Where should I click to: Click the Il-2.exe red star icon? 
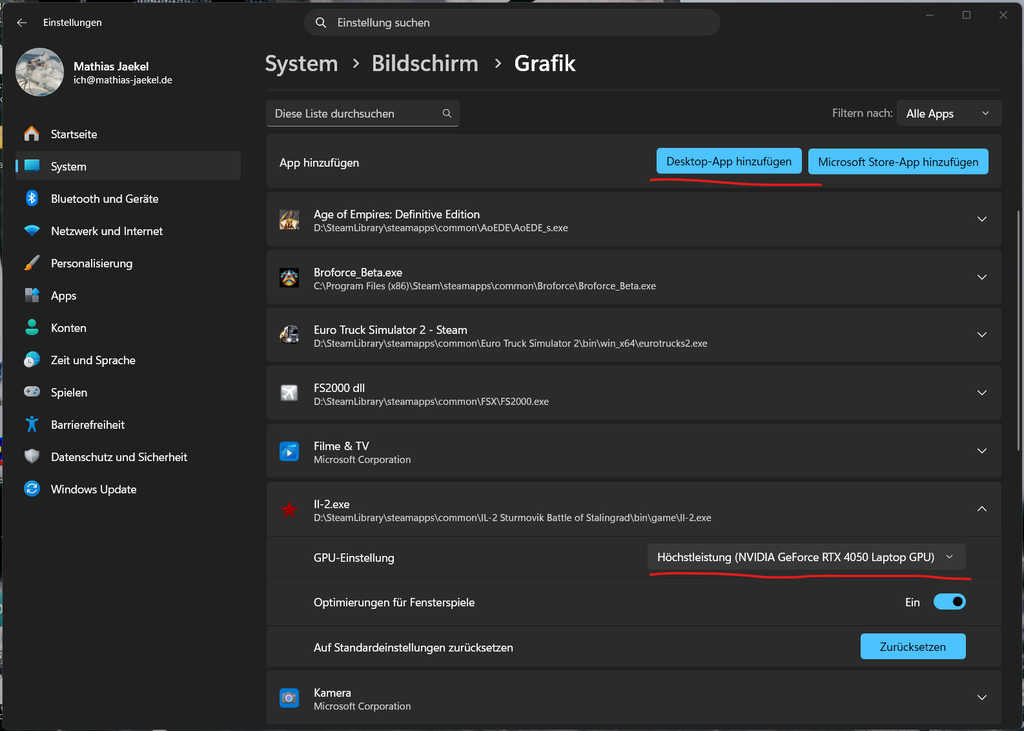[289, 510]
